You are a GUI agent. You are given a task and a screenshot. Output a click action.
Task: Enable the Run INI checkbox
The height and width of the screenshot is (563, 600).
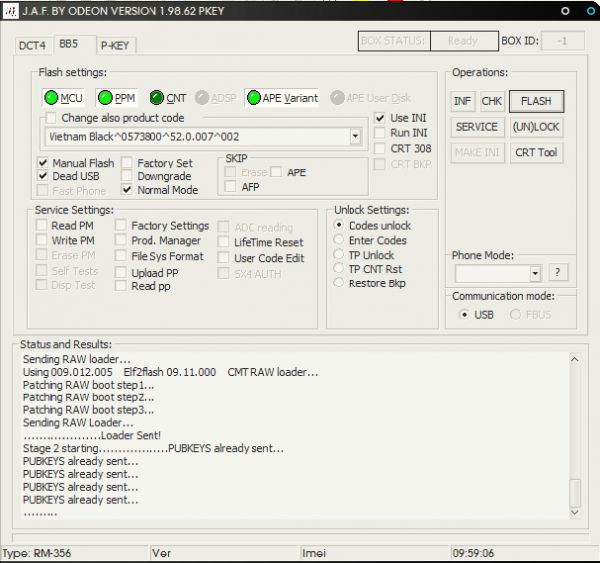click(379, 133)
